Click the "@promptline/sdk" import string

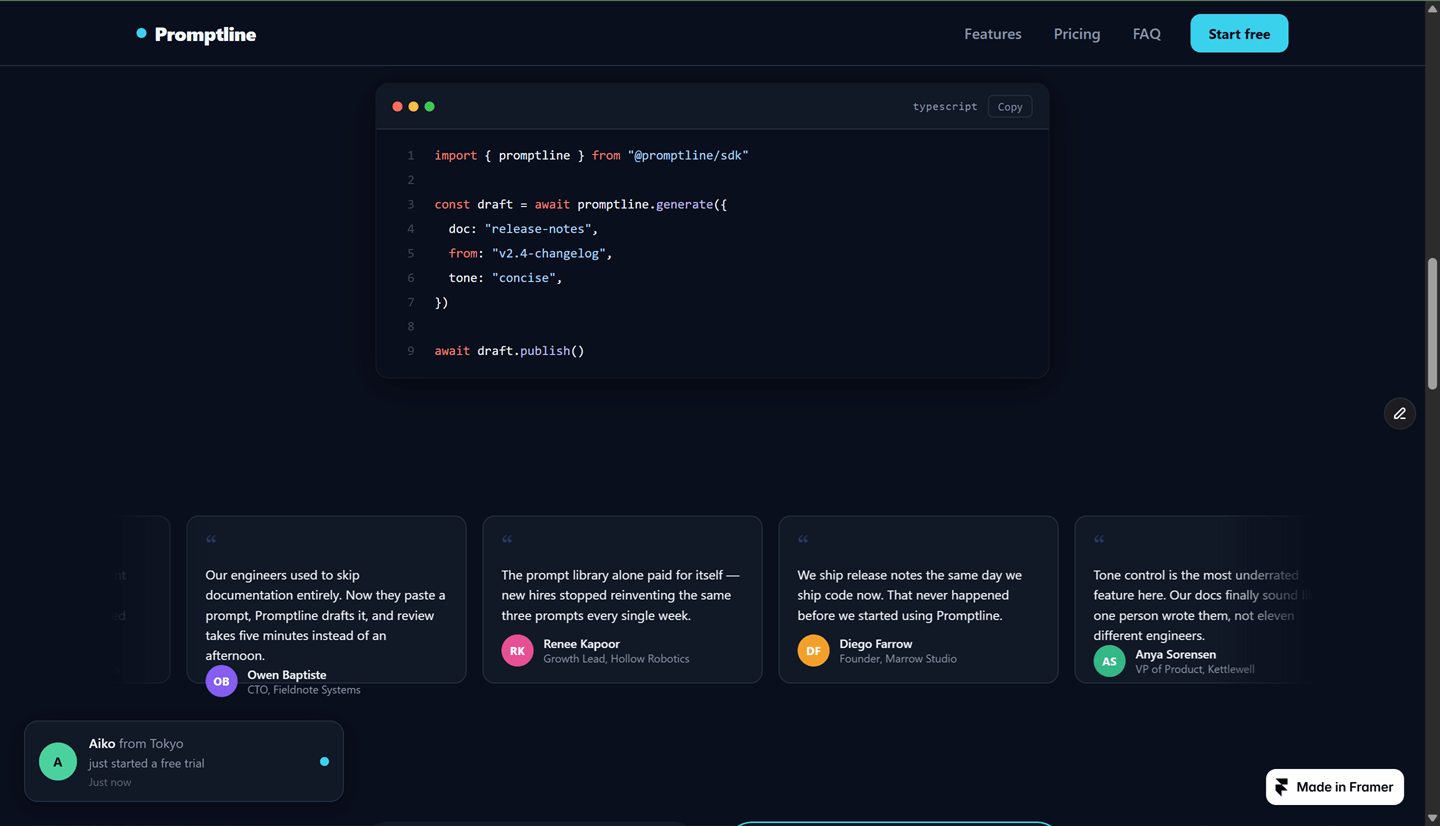tap(688, 155)
